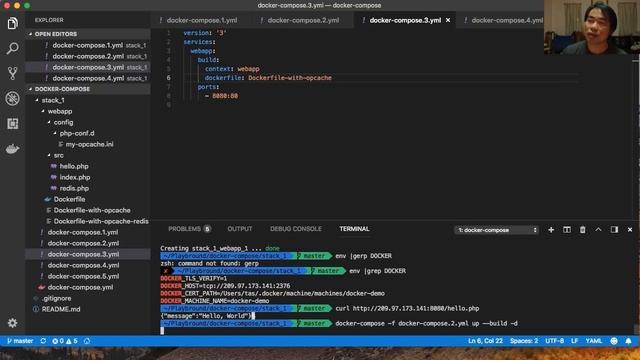
Task: Open the OUTPUT panel tab
Action: (240, 229)
